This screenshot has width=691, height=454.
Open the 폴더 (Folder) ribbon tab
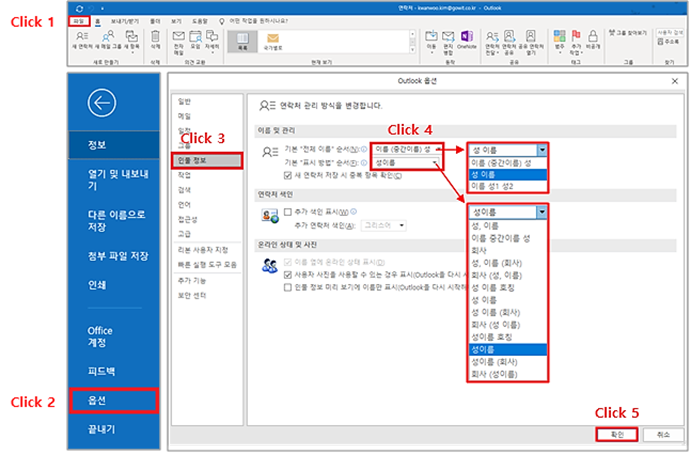click(155, 21)
